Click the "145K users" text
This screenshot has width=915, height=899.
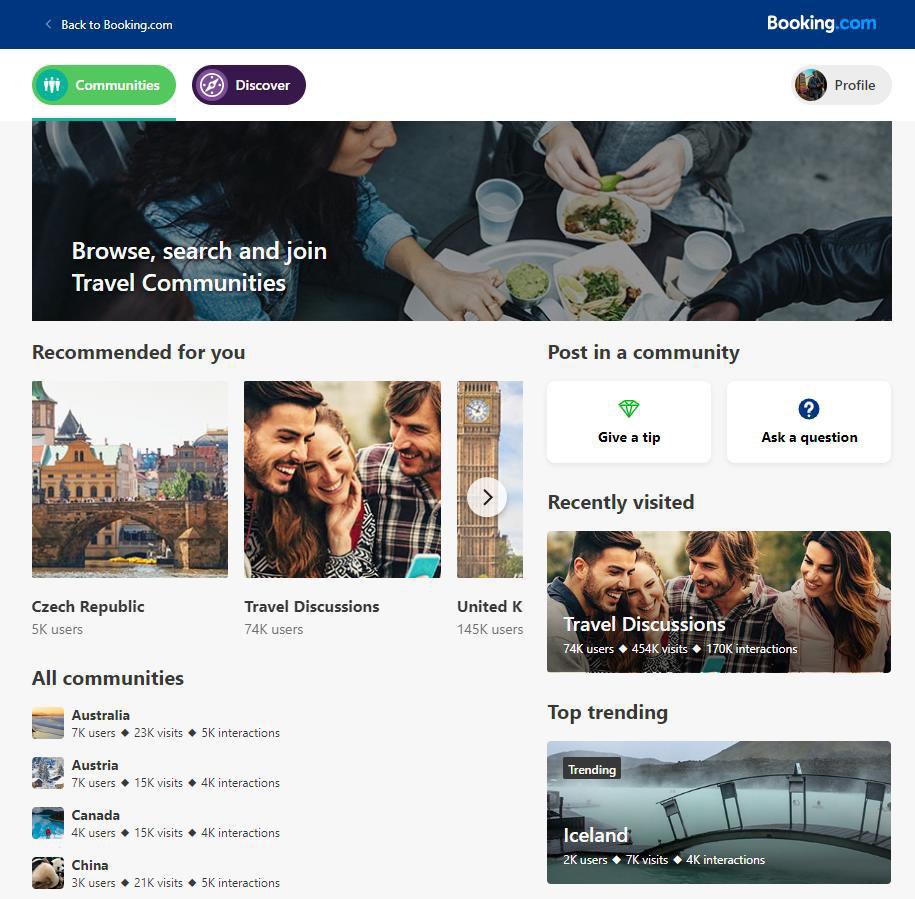490,629
